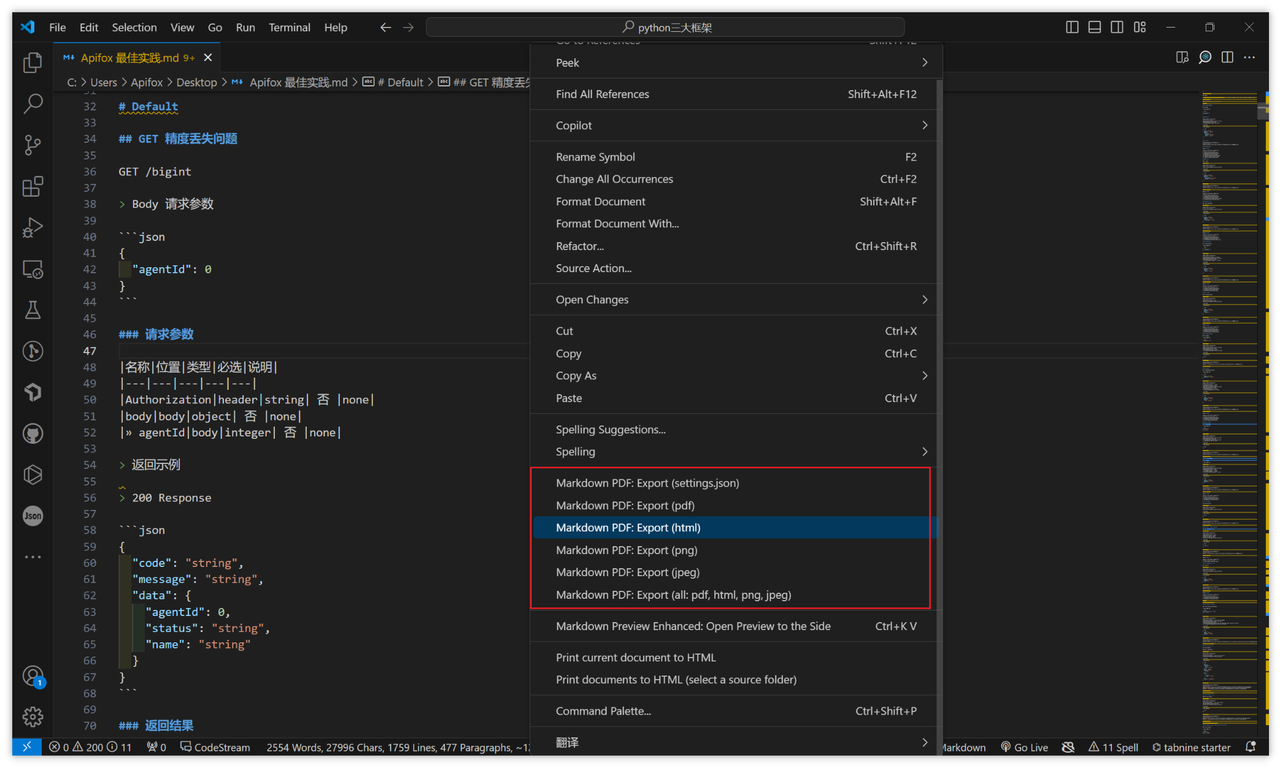1280x768 pixels.
Task: Open the File menu
Action: [x=57, y=27]
